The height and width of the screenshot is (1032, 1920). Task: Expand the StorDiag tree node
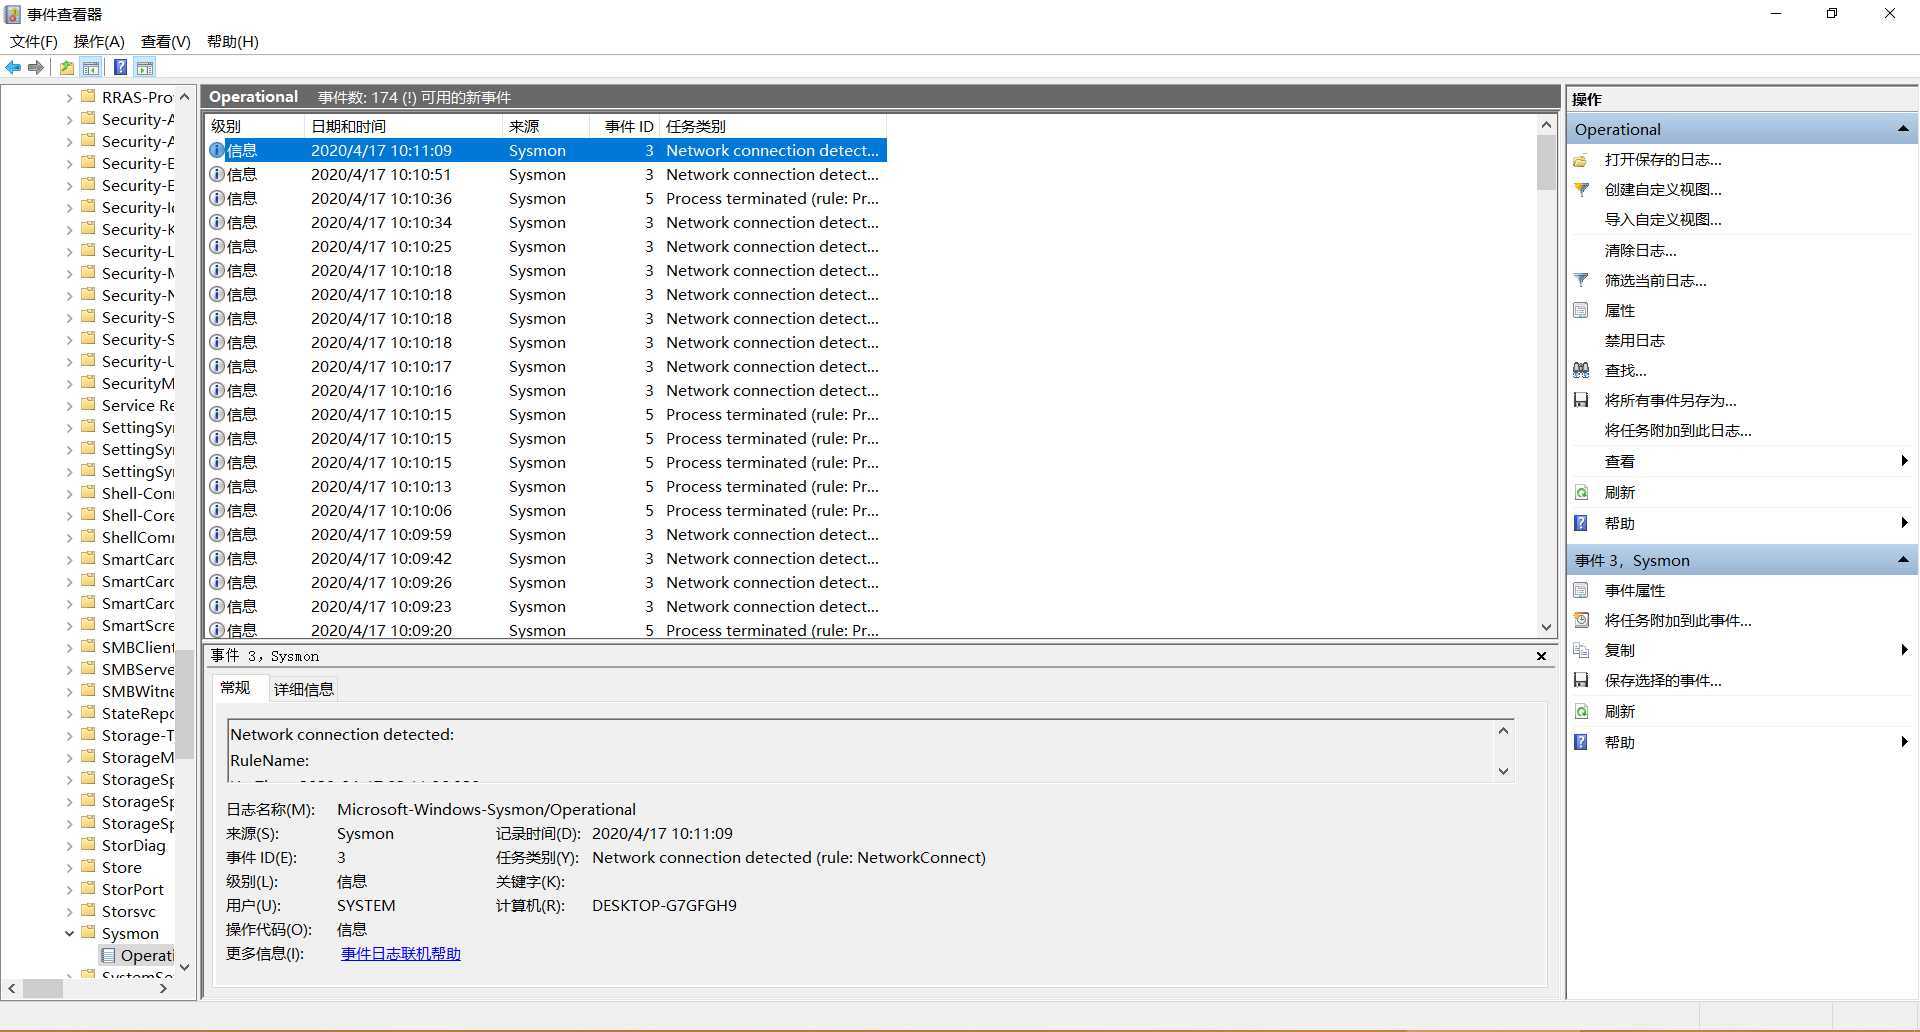pos(69,845)
